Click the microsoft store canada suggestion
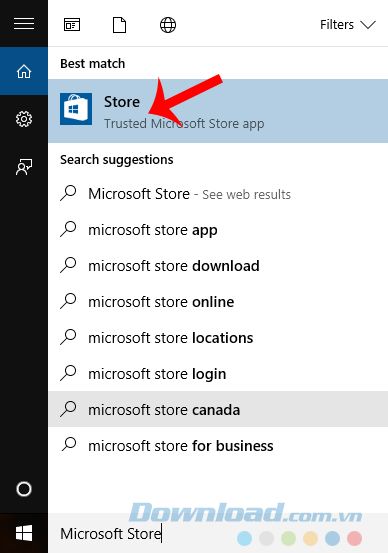Viewport: 388px width, 553px height. (218, 409)
